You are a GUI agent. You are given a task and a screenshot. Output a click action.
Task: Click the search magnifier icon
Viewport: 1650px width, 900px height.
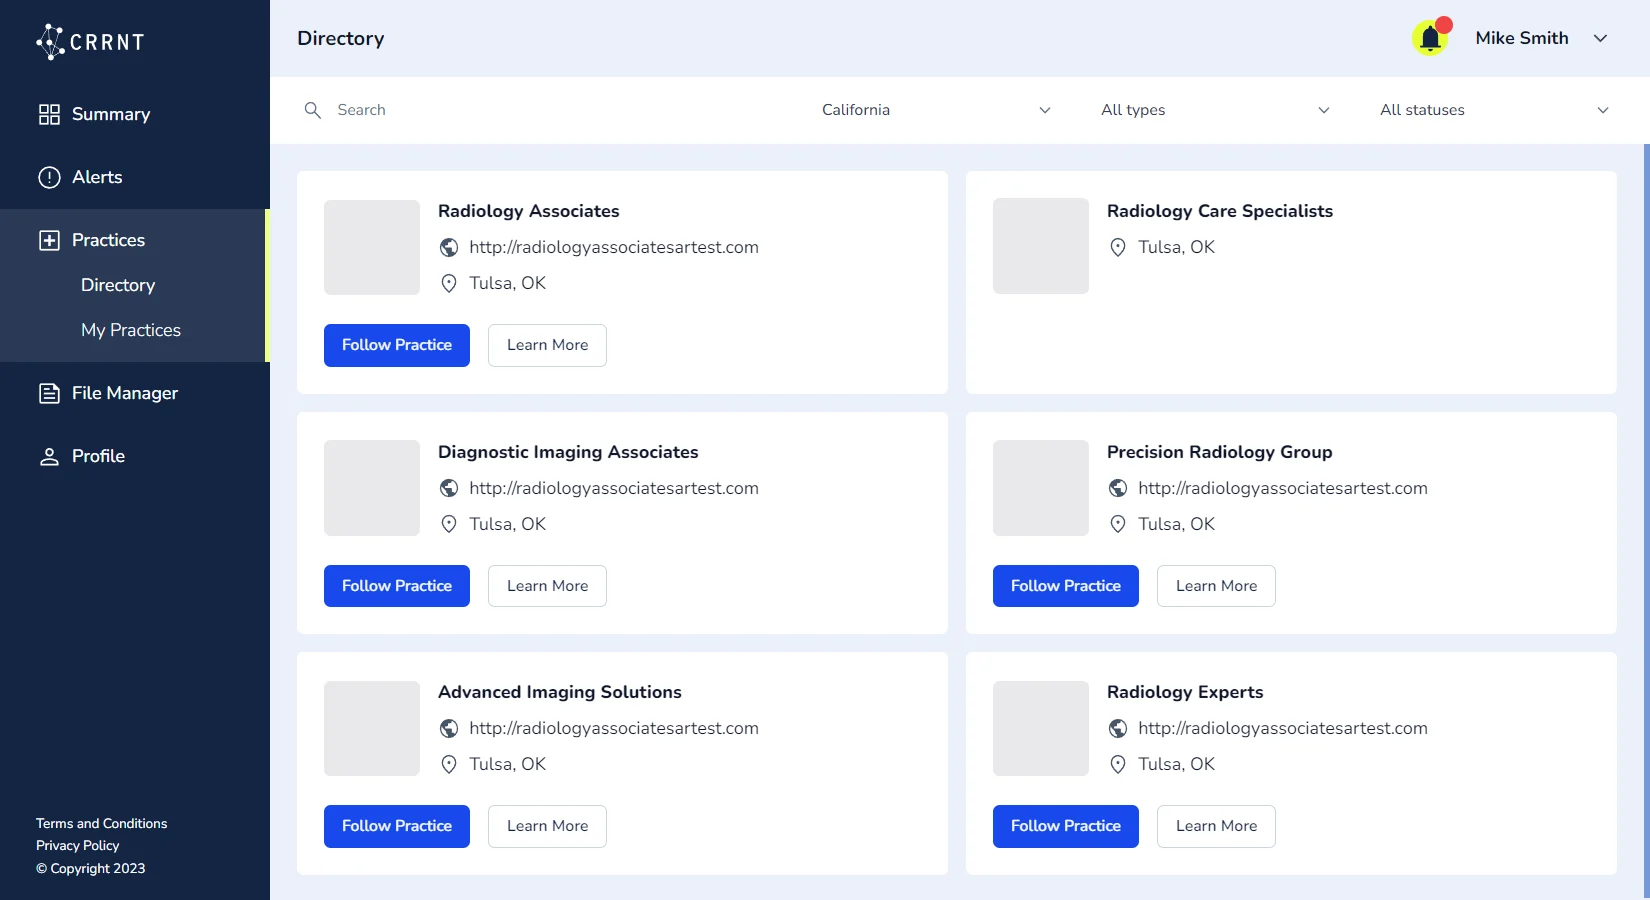coord(313,110)
